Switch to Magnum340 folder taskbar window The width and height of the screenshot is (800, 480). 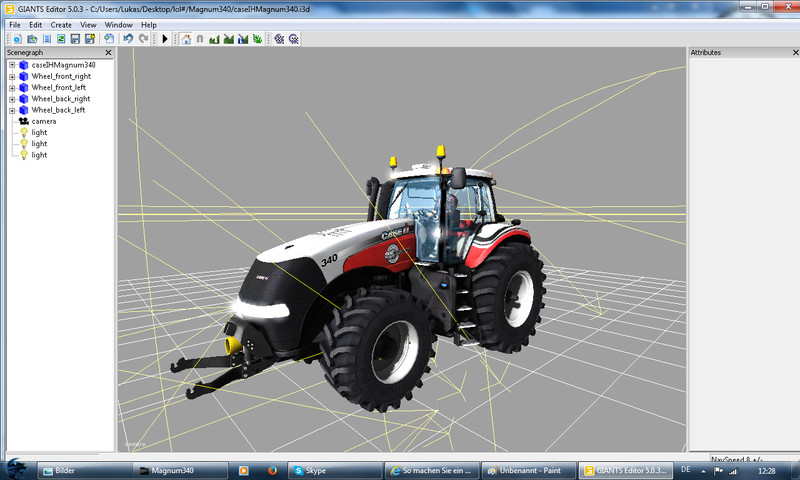[180, 471]
